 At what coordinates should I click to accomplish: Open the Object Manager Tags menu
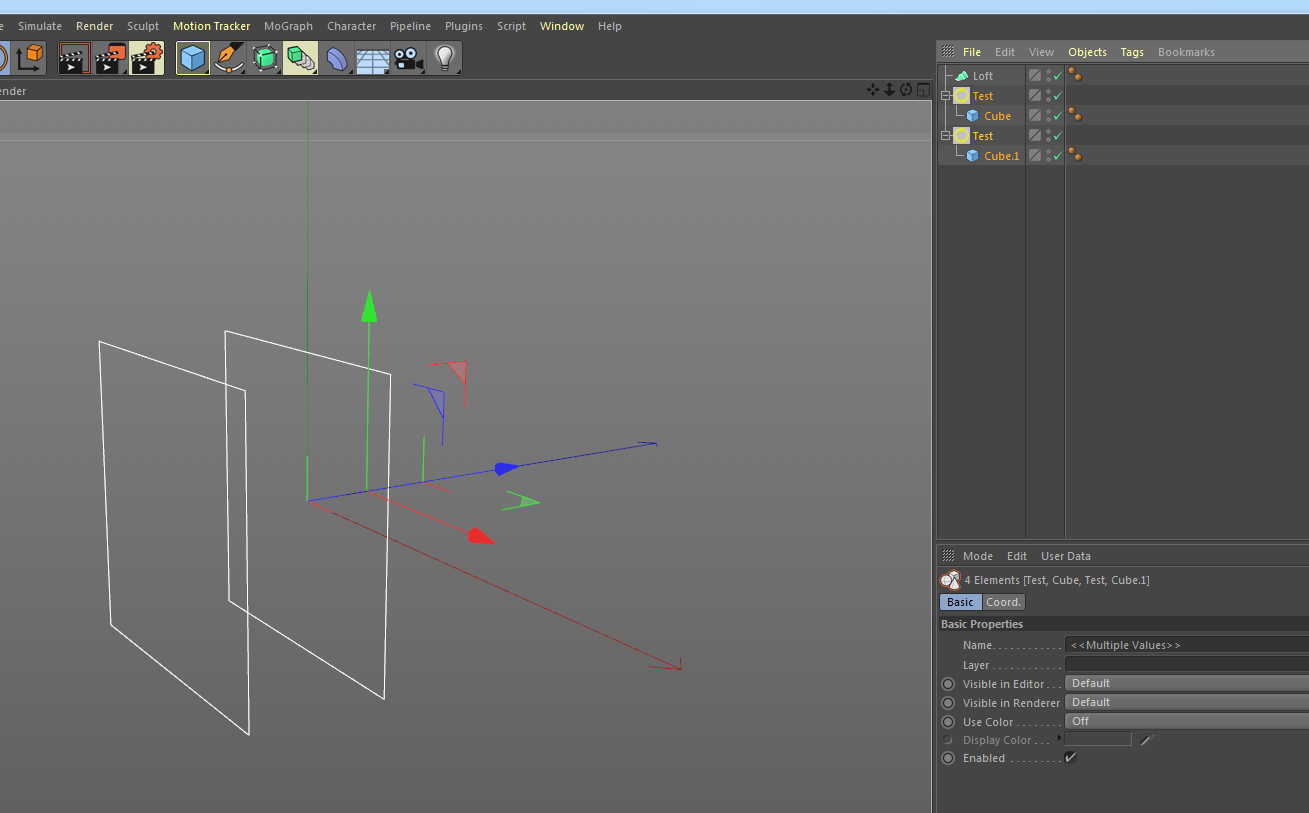[1131, 52]
